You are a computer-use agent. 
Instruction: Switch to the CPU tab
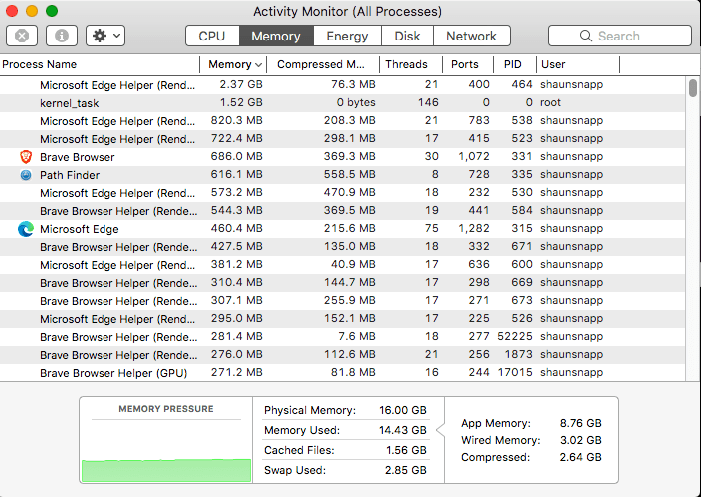coord(212,36)
